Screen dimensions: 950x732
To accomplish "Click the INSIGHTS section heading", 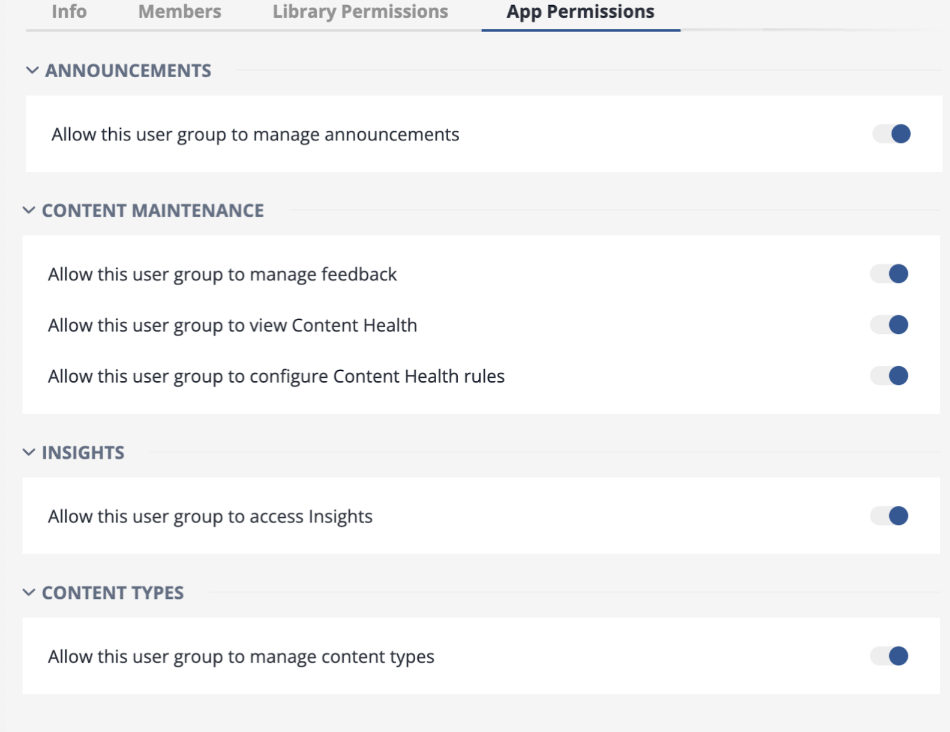I will click(83, 453).
